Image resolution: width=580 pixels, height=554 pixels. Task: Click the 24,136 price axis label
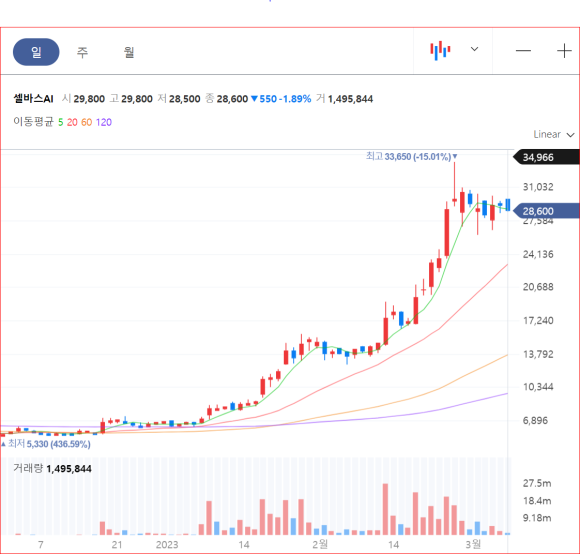(538, 254)
